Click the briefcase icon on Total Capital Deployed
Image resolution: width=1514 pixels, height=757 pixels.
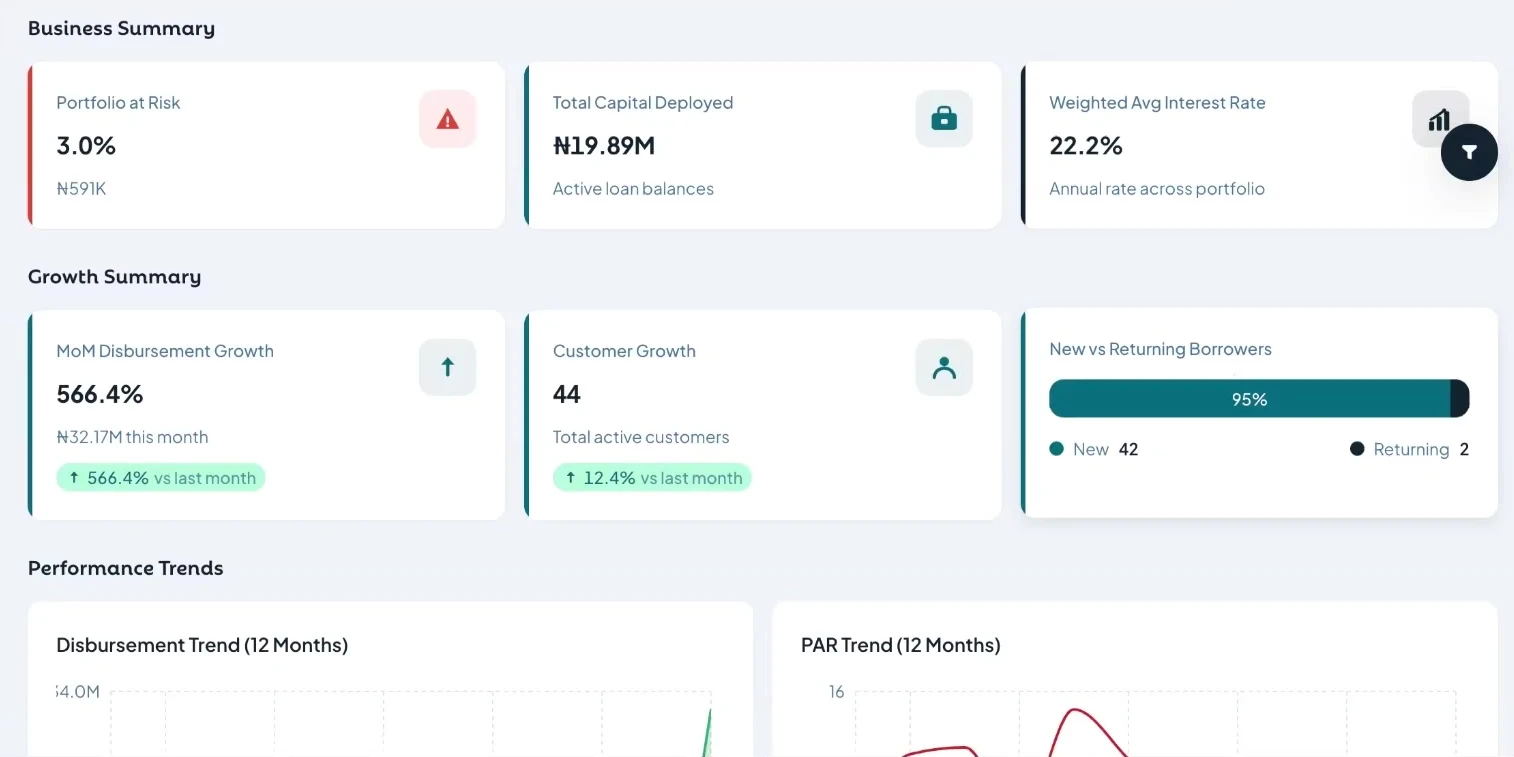coord(944,119)
